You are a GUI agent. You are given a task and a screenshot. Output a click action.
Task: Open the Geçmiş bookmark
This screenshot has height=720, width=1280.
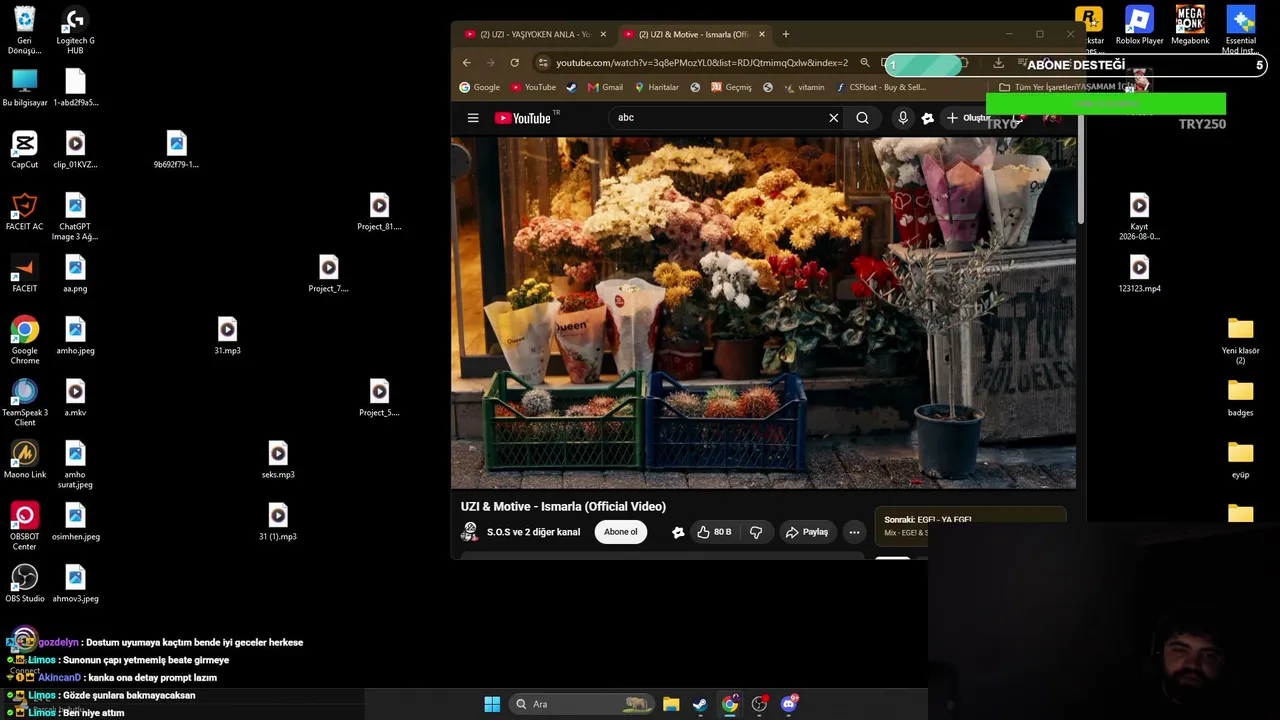coord(731,87)
